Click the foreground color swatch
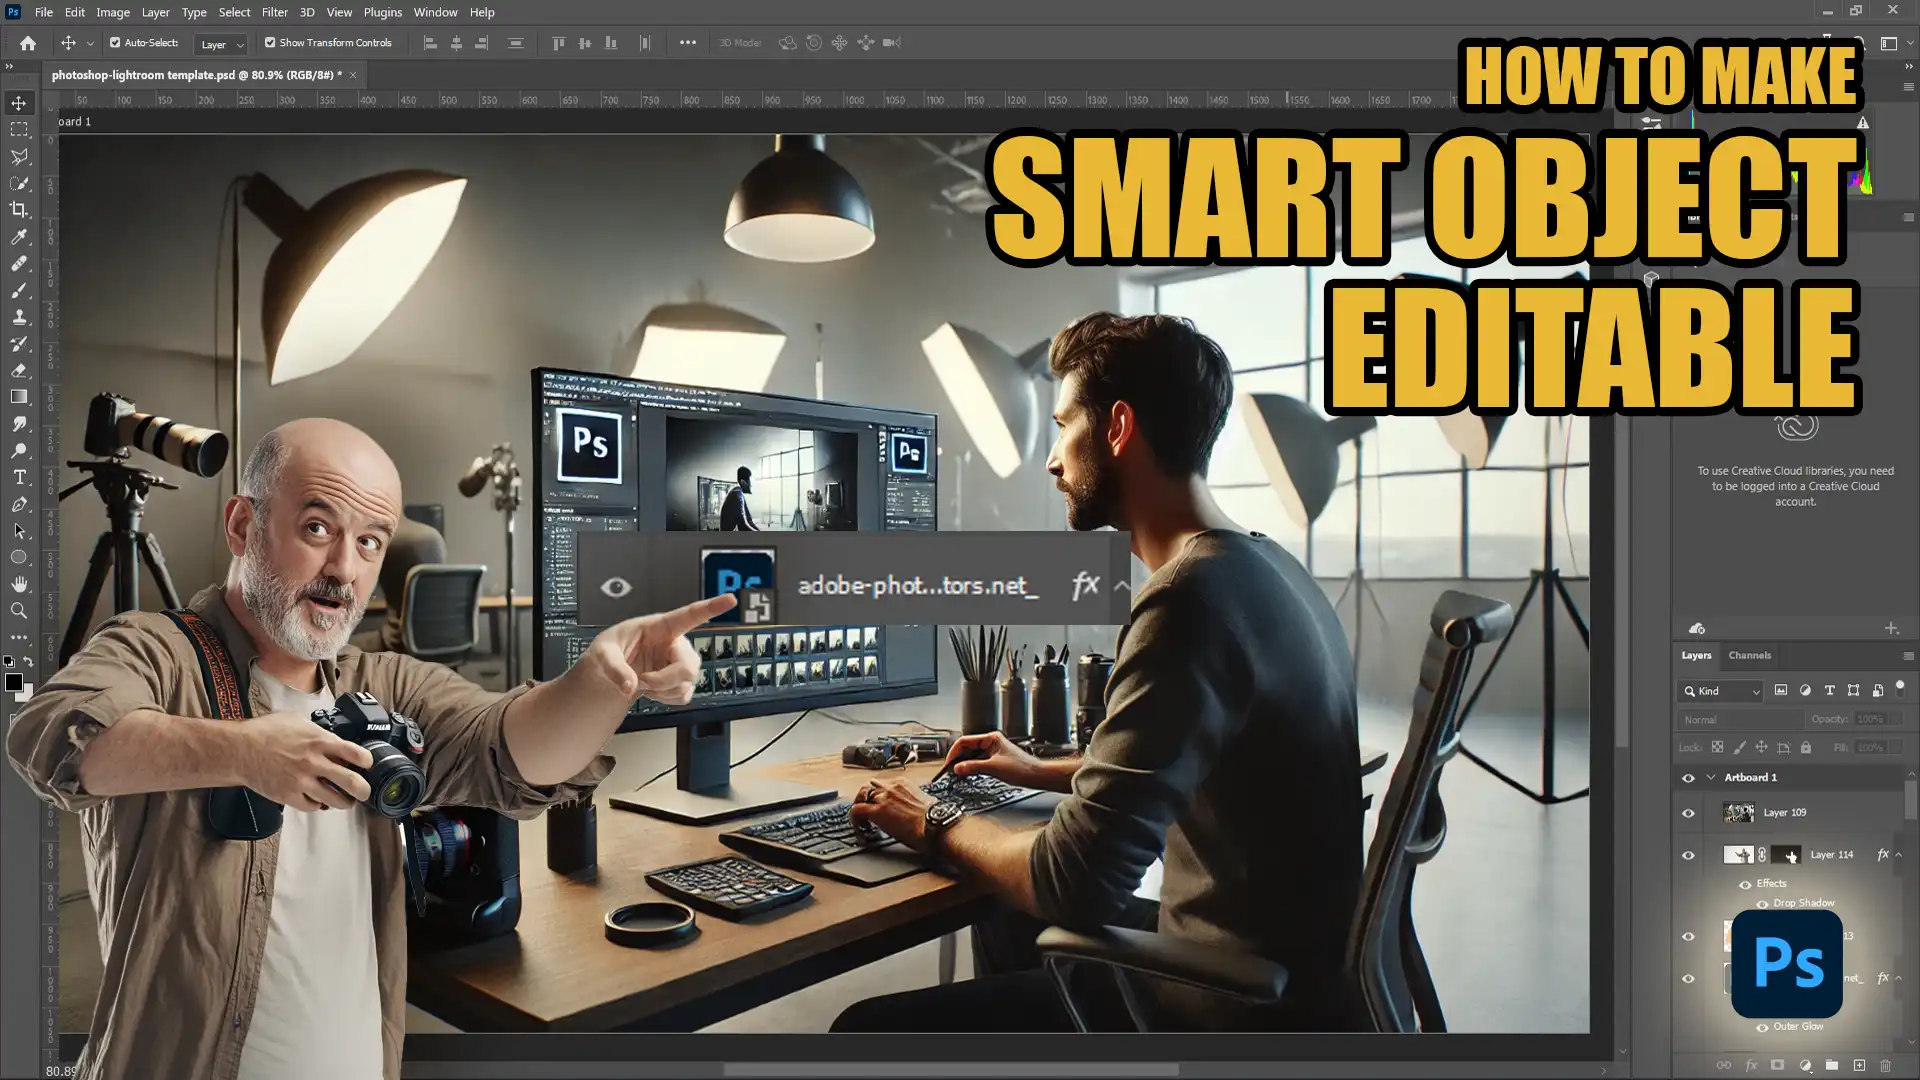Screen dimensions: 1920x1080 point(14,682)
